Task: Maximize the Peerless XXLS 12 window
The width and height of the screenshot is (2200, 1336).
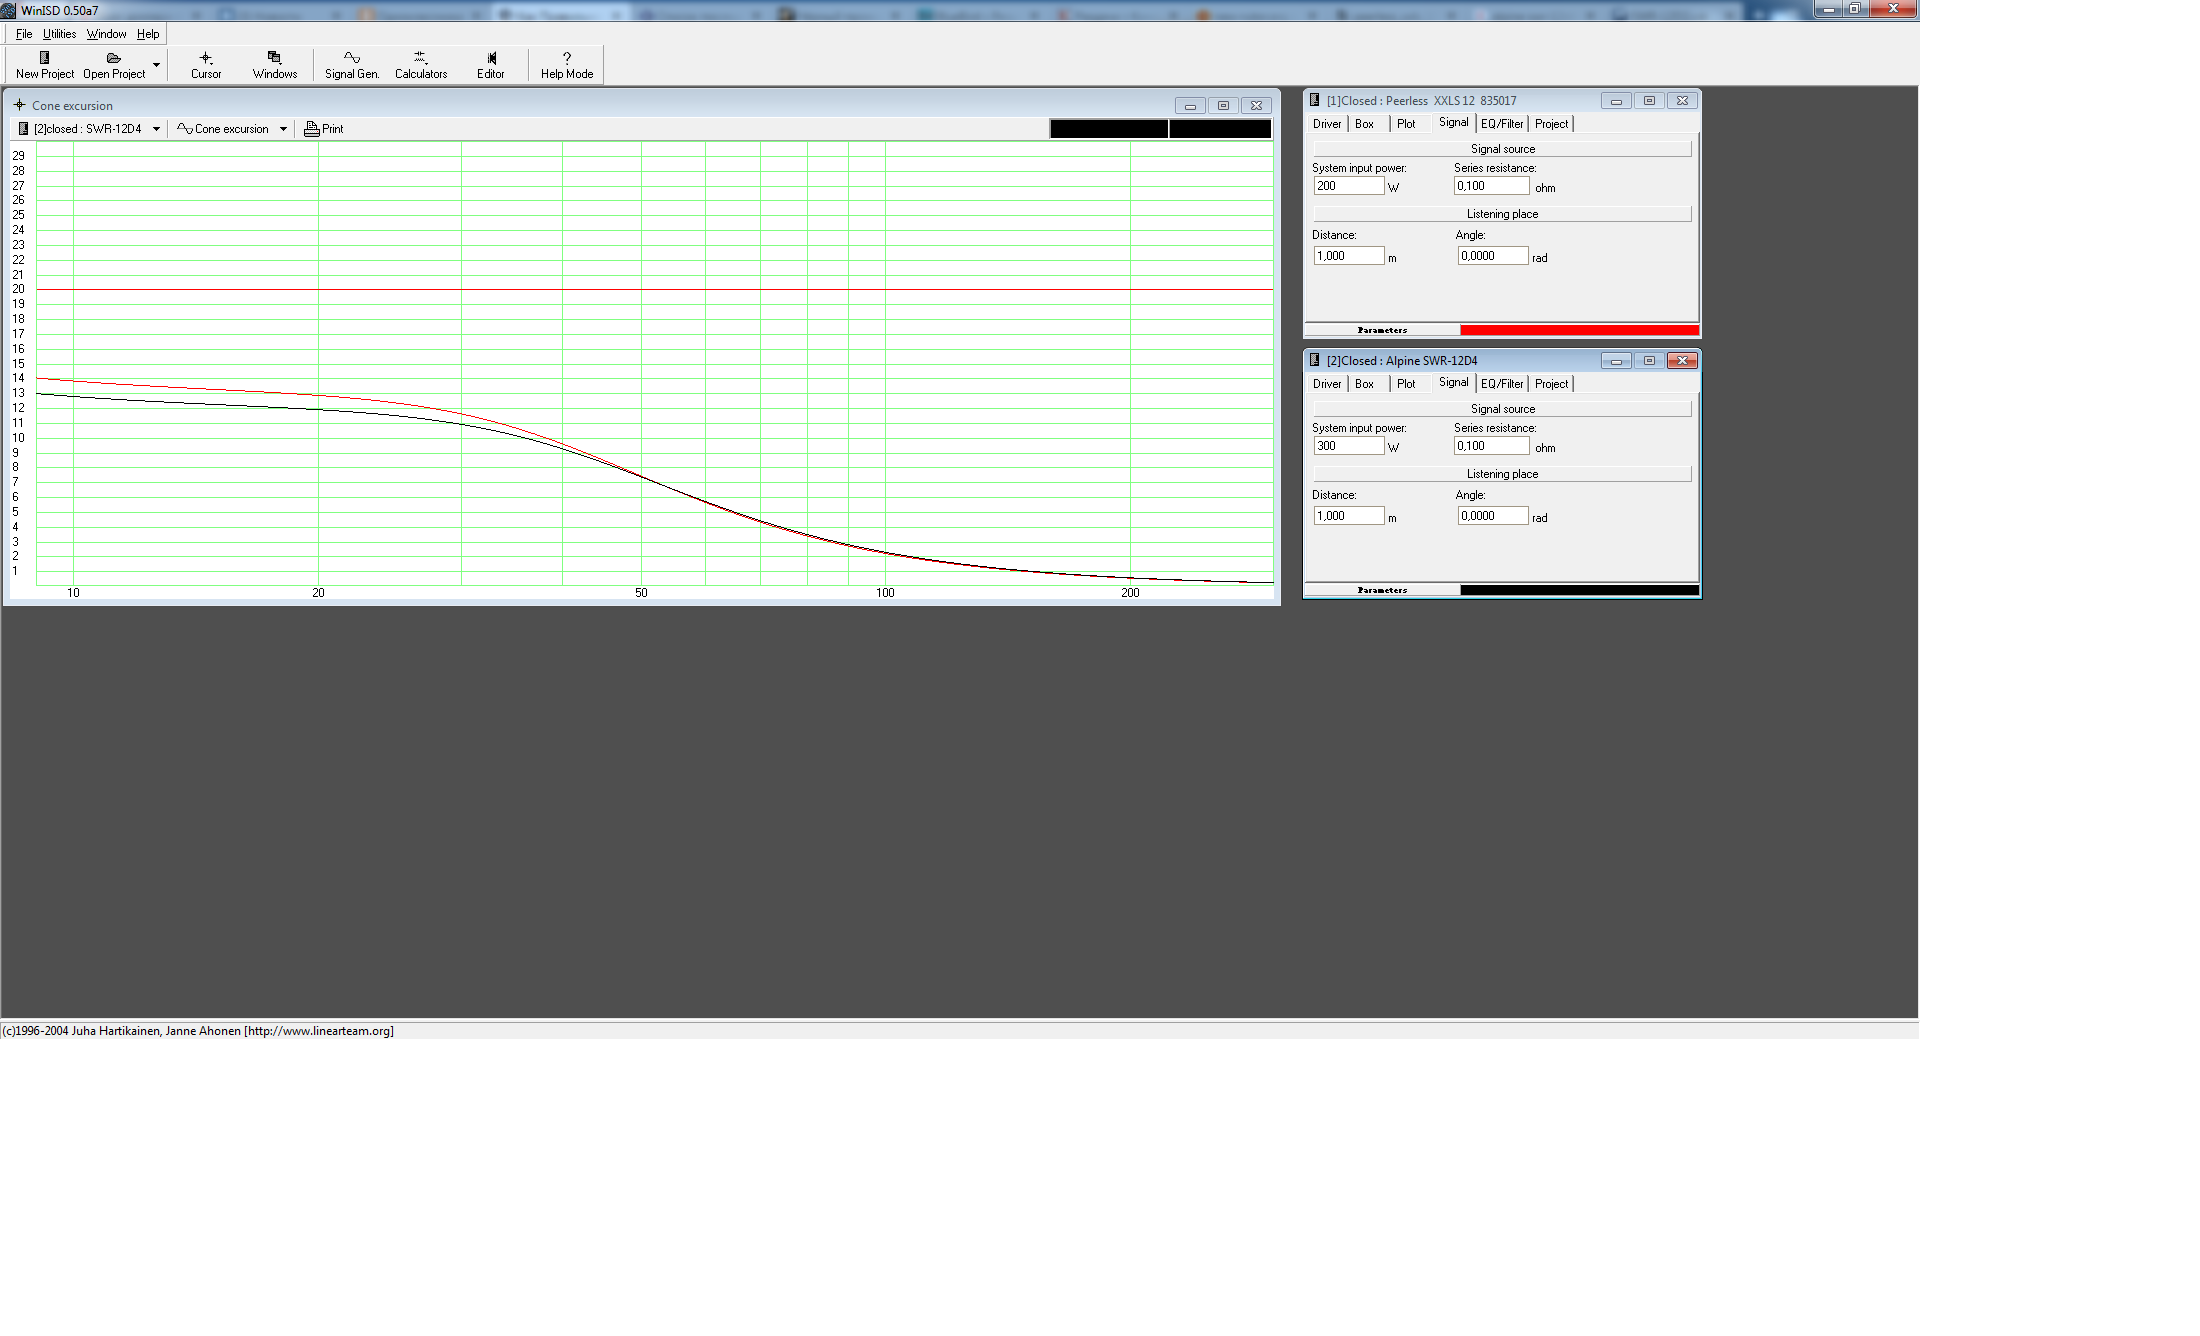Action: (1649, 101)
